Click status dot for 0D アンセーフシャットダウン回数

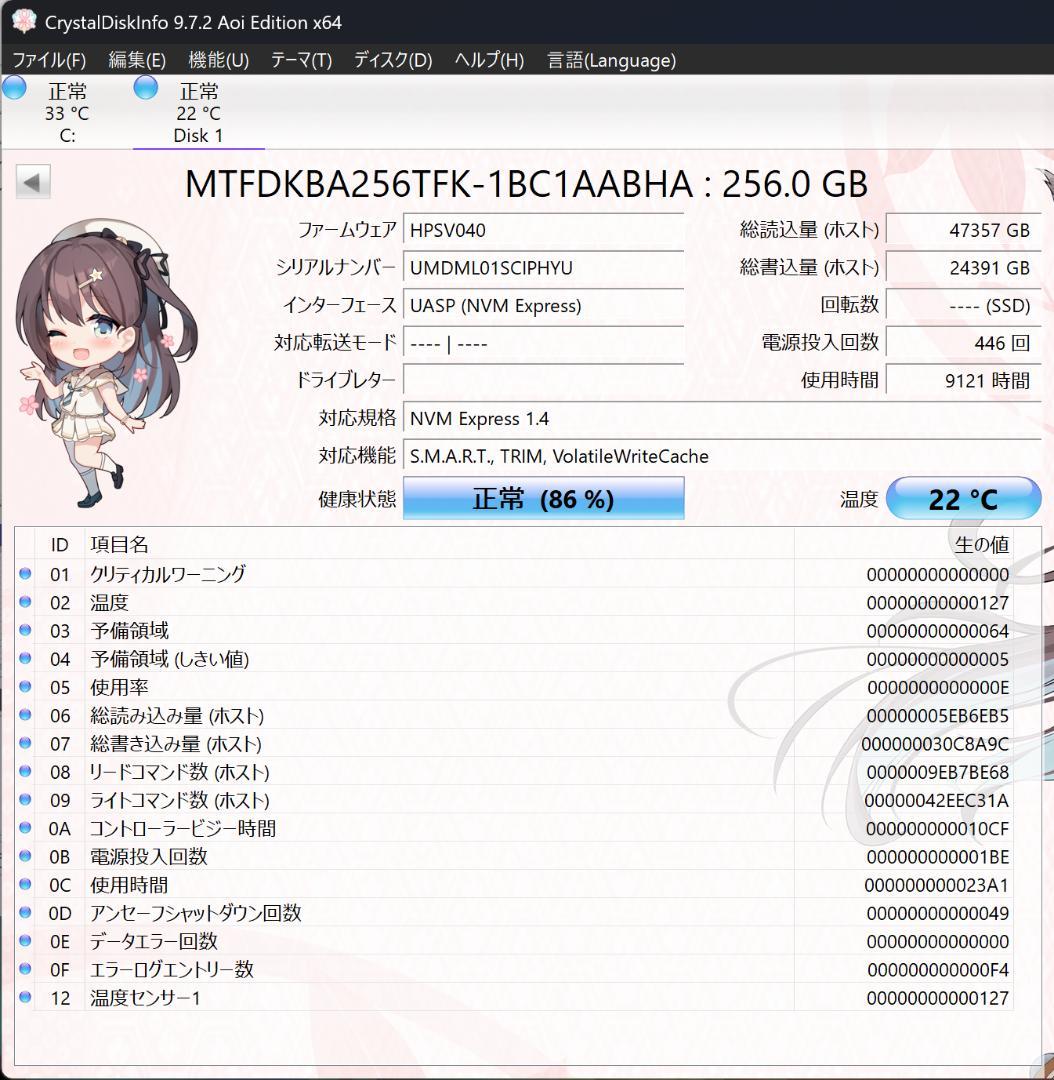[x=25, y=912]
